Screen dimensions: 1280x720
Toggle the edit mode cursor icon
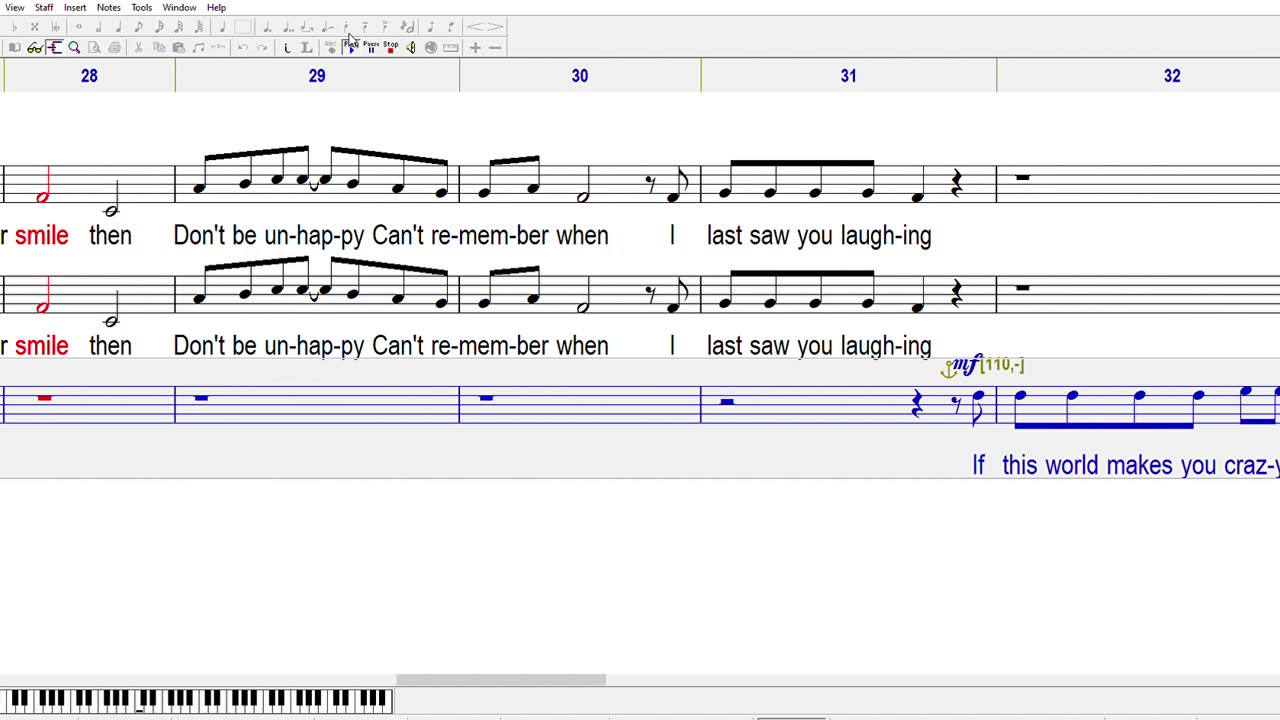tap(54, 47)
